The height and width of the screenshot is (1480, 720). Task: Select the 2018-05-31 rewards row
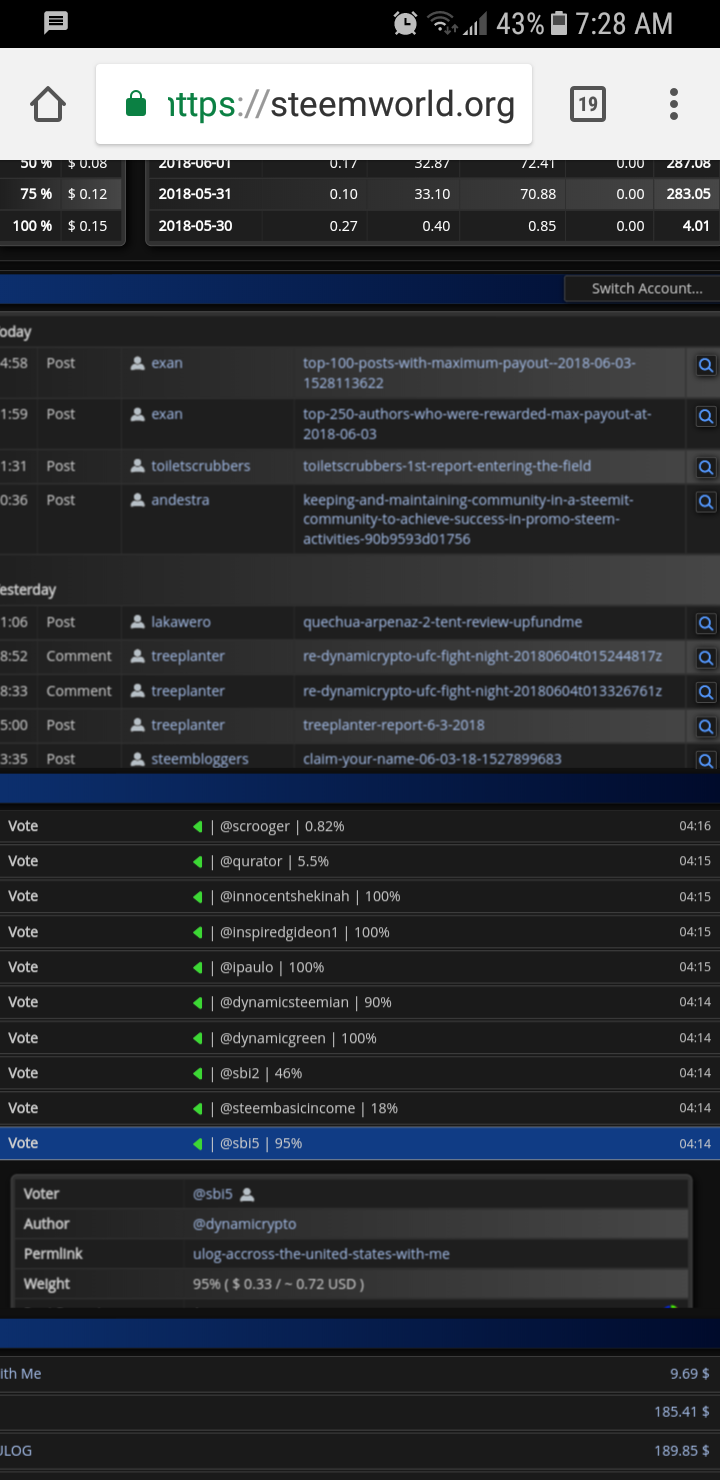pos(433,194)
